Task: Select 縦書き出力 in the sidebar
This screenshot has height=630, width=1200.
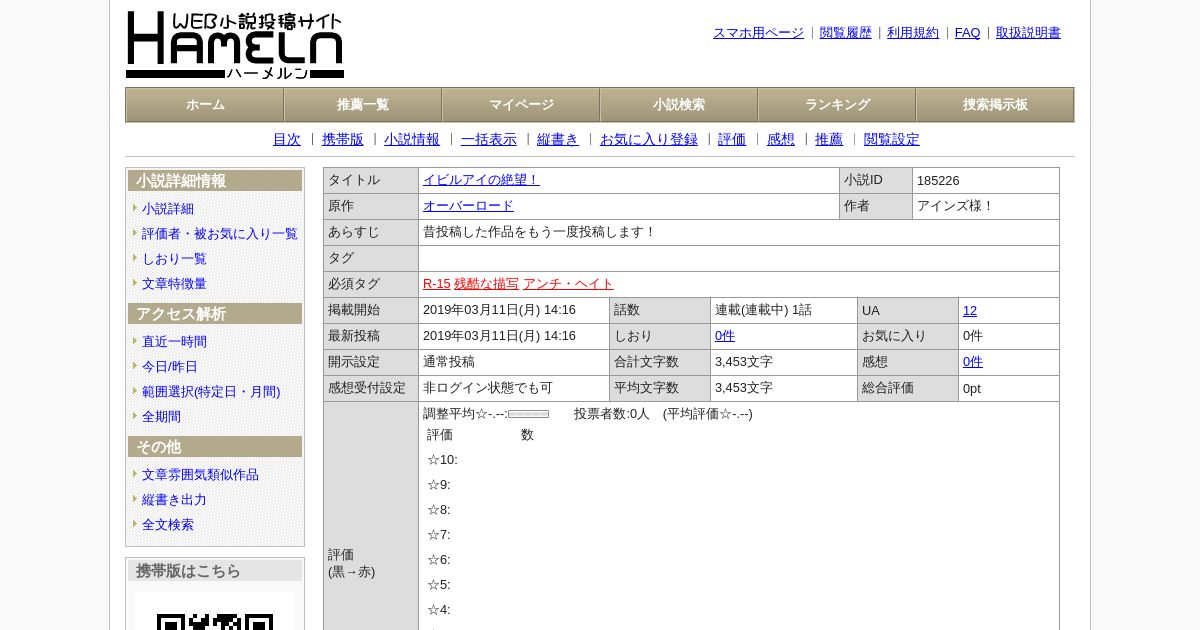Action: coord(174,500)
